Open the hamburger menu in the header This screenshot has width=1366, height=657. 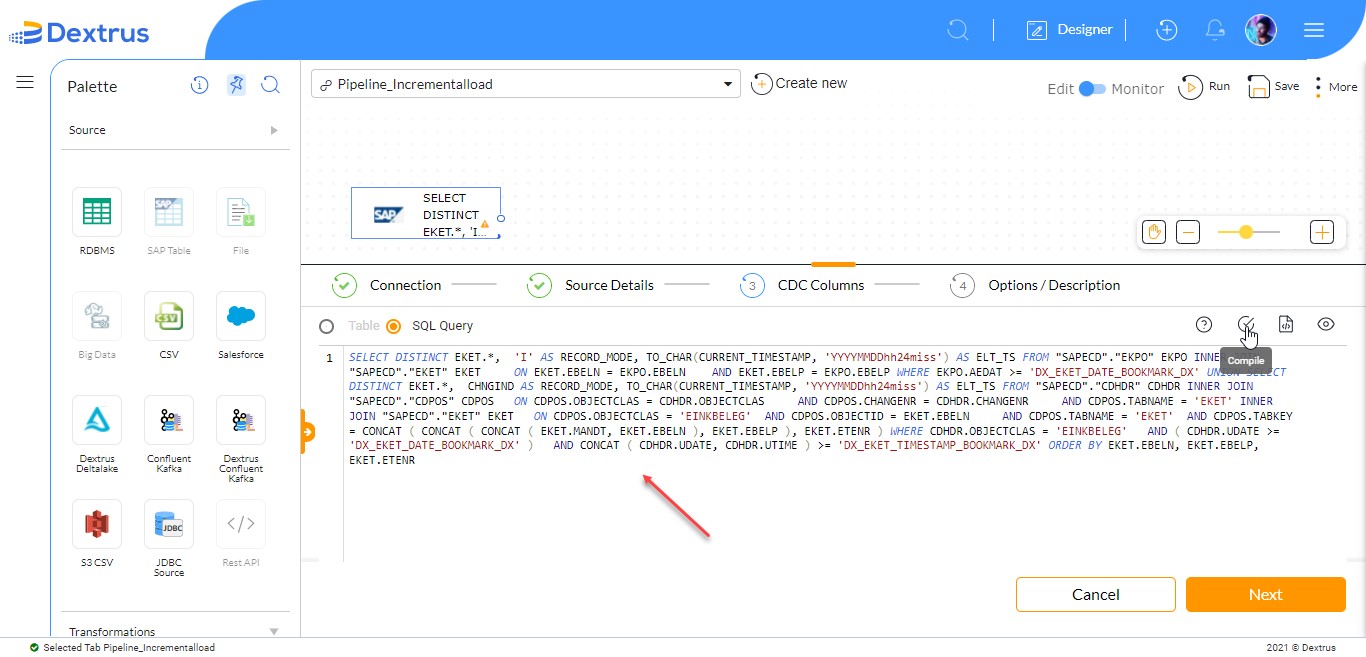tap(1314, 30)
